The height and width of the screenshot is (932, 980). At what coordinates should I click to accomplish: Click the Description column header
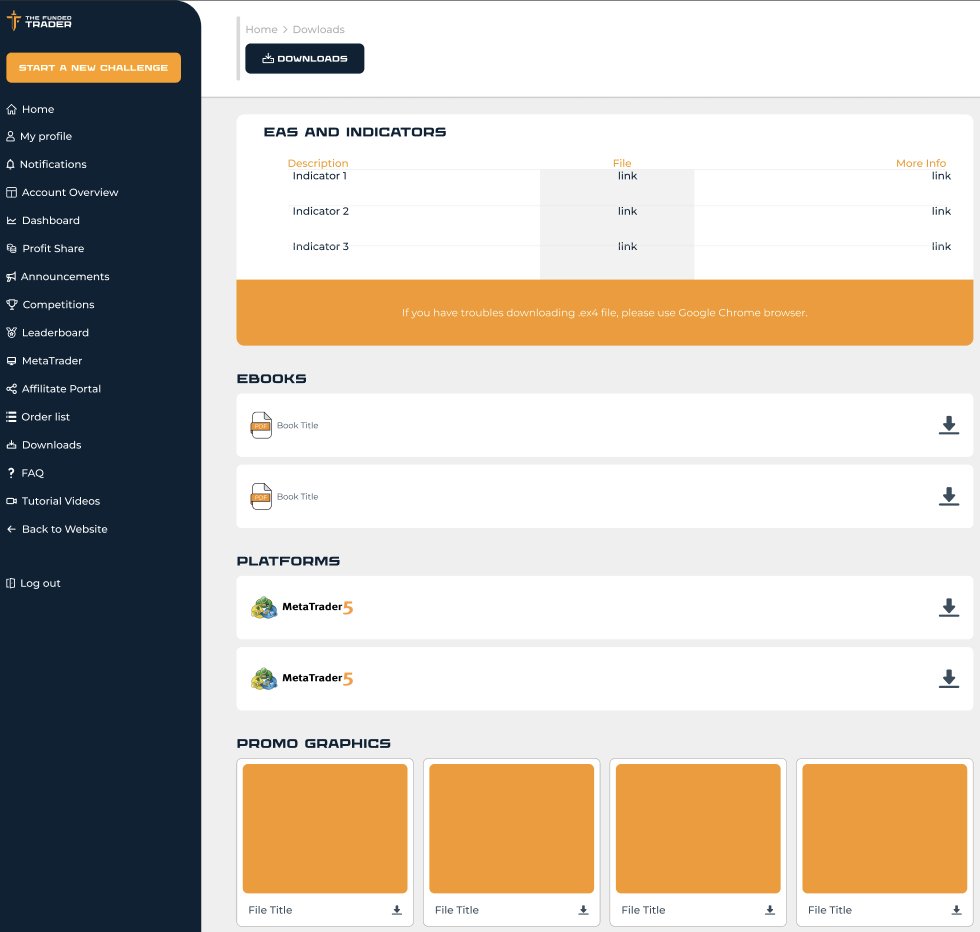(318, 163)
